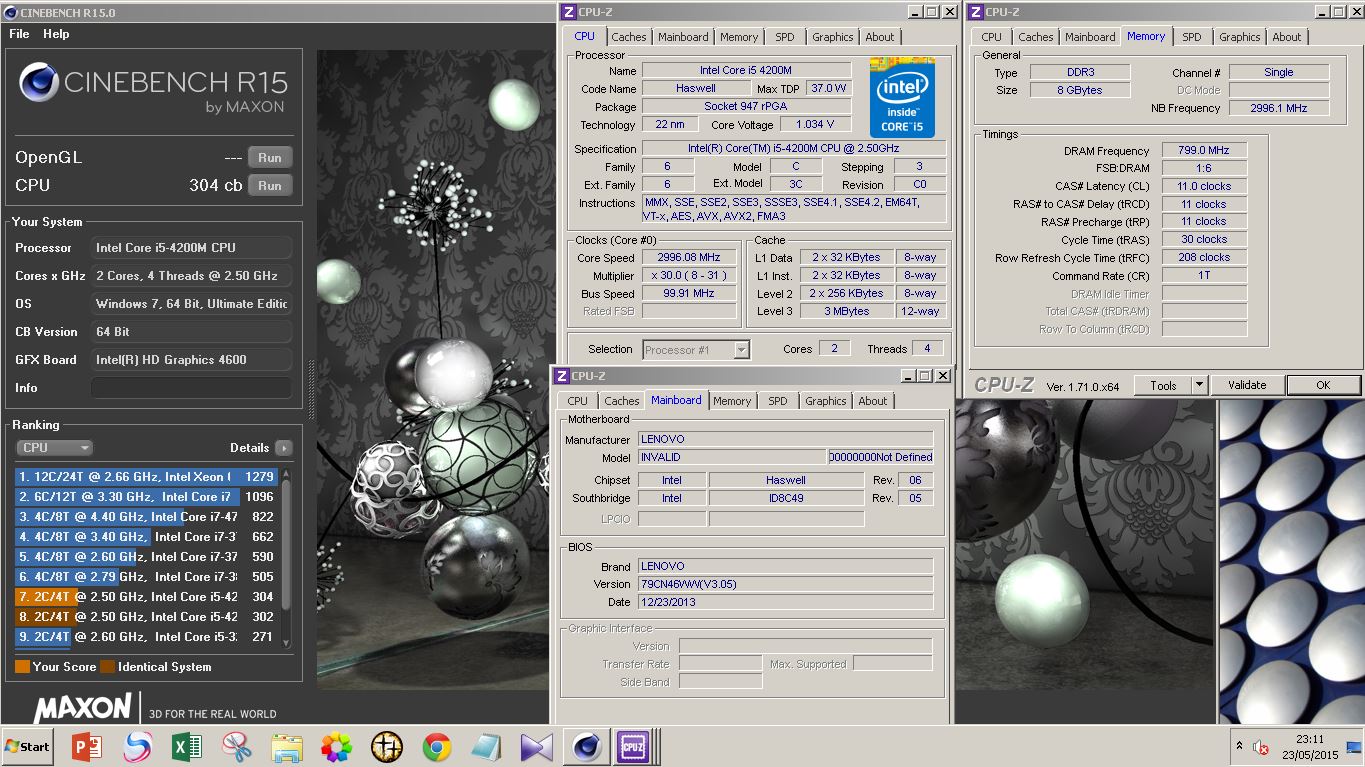Click the Info input field in Cinebench
This screenshot has height=767, width=1365.
192,388
